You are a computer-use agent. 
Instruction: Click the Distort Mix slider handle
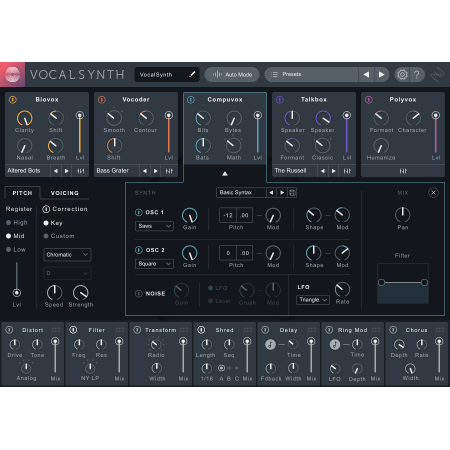pyautogui.click(x=55, y=341)
